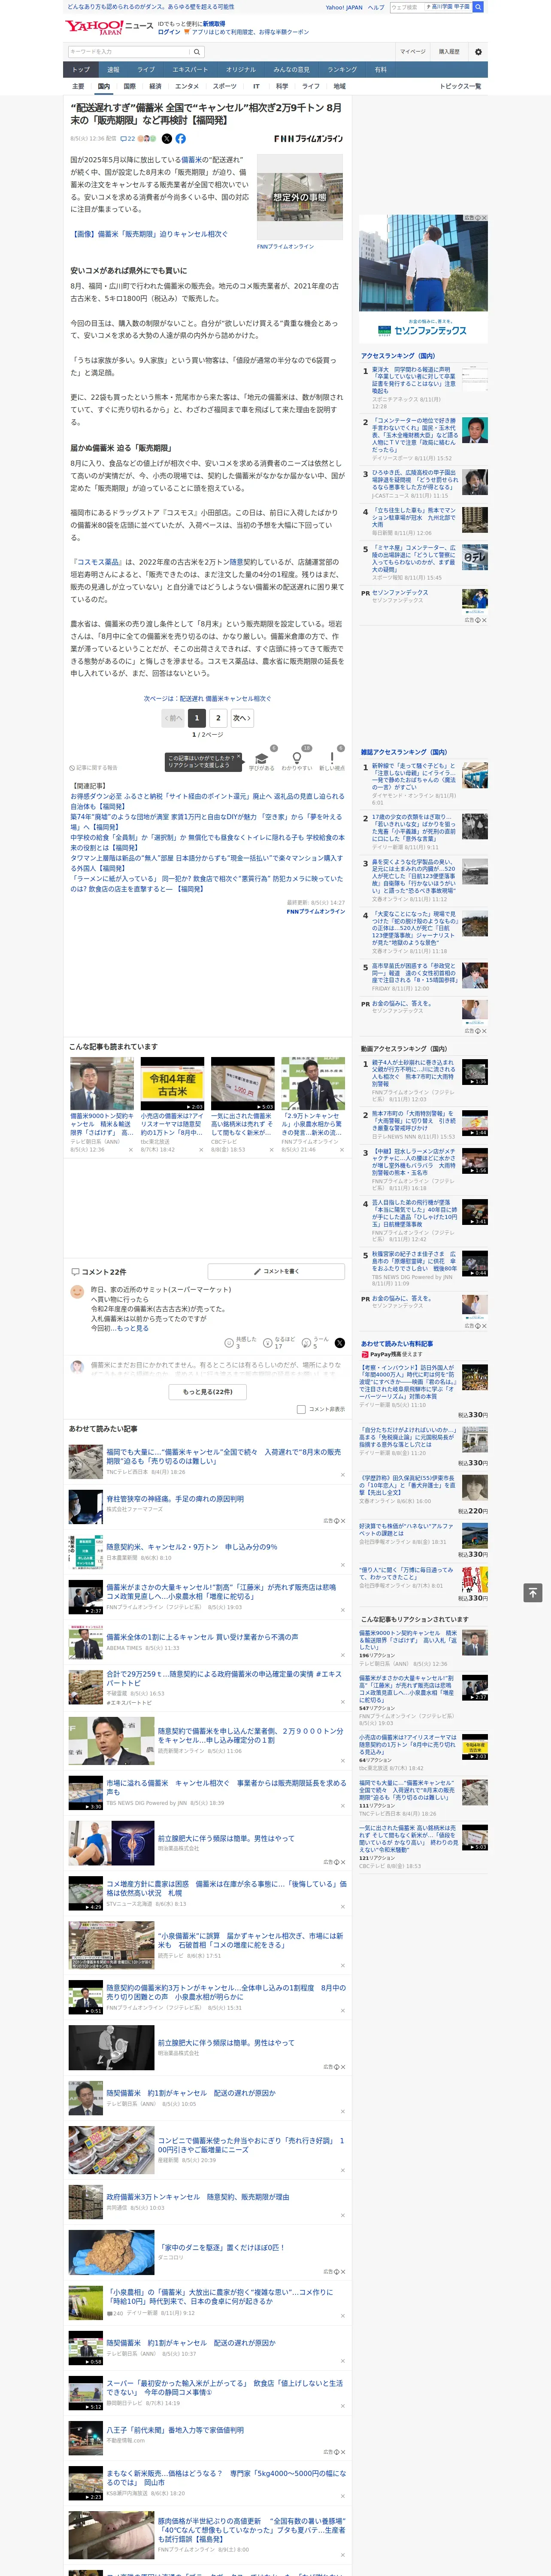551x2576 pixels.
Task: Click the 令和4年産古古米 video thumbnail
Action: click(x=172, y=1084)
